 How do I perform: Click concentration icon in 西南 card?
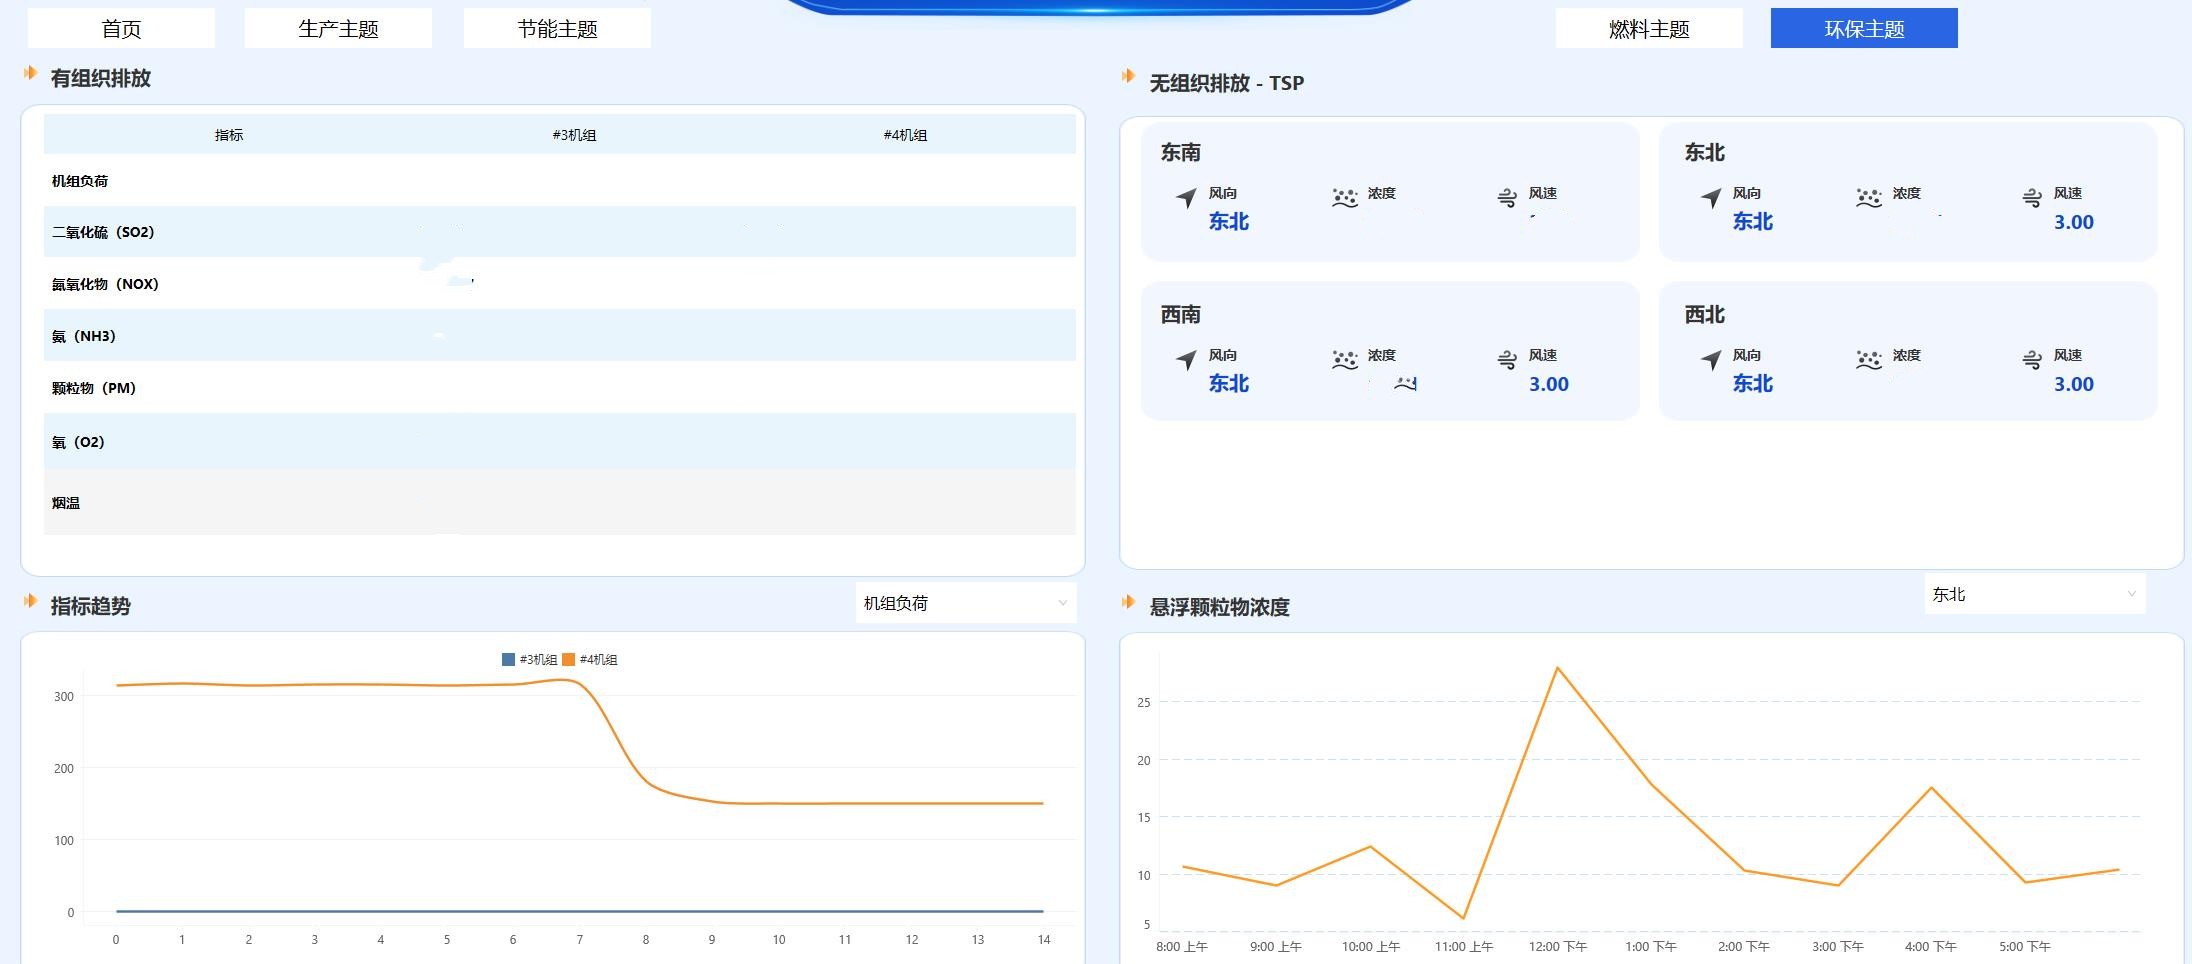1345,360
